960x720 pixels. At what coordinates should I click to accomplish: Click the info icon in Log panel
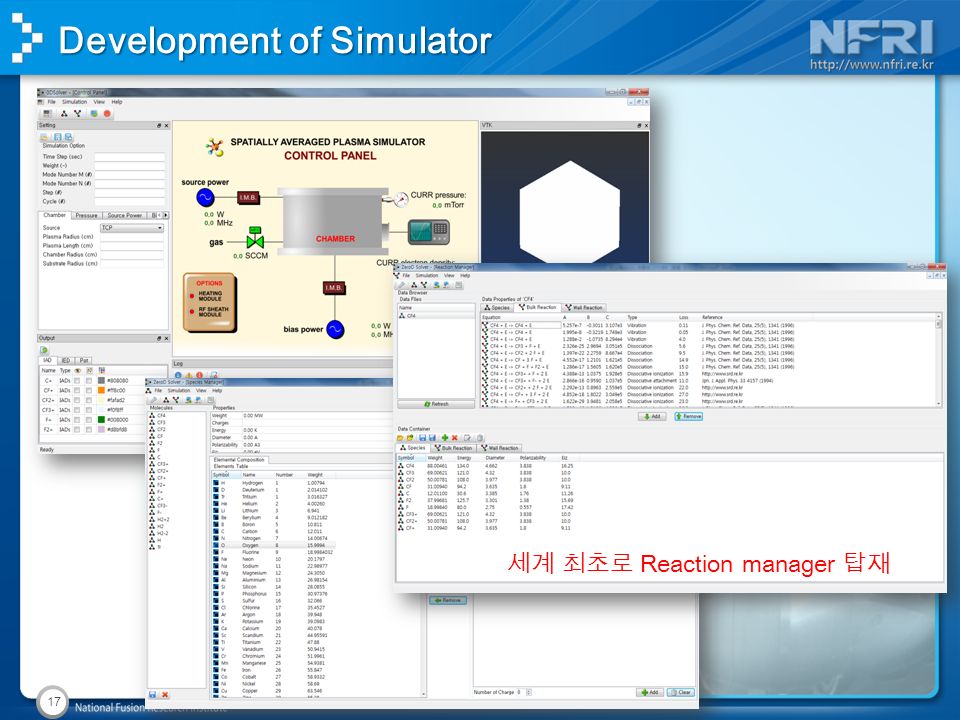(x=178, y=375)
